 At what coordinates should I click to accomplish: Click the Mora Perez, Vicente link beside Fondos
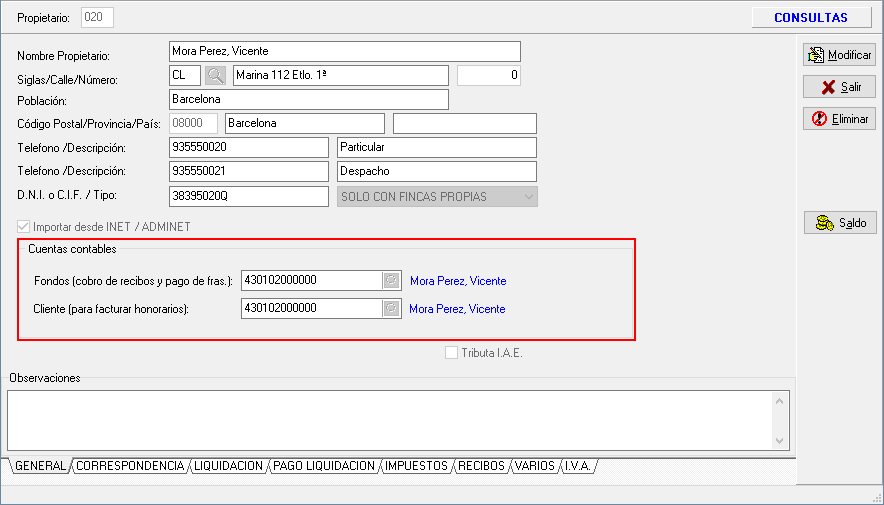(458, 281)
